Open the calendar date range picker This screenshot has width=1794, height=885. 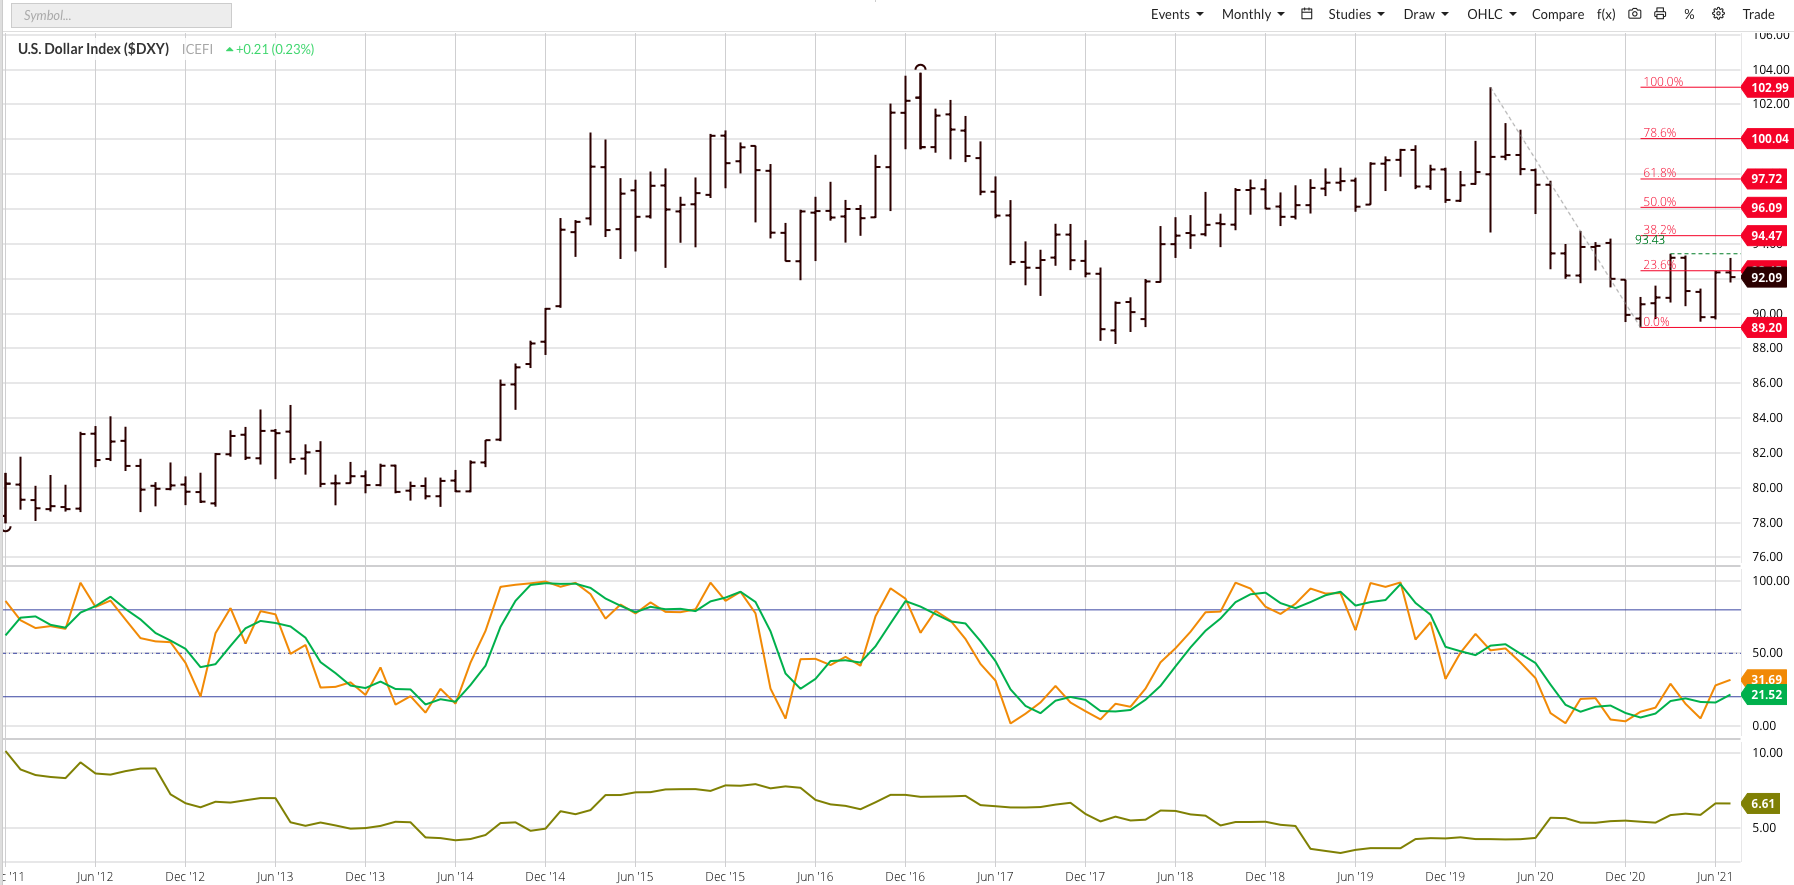[1306, 14]
